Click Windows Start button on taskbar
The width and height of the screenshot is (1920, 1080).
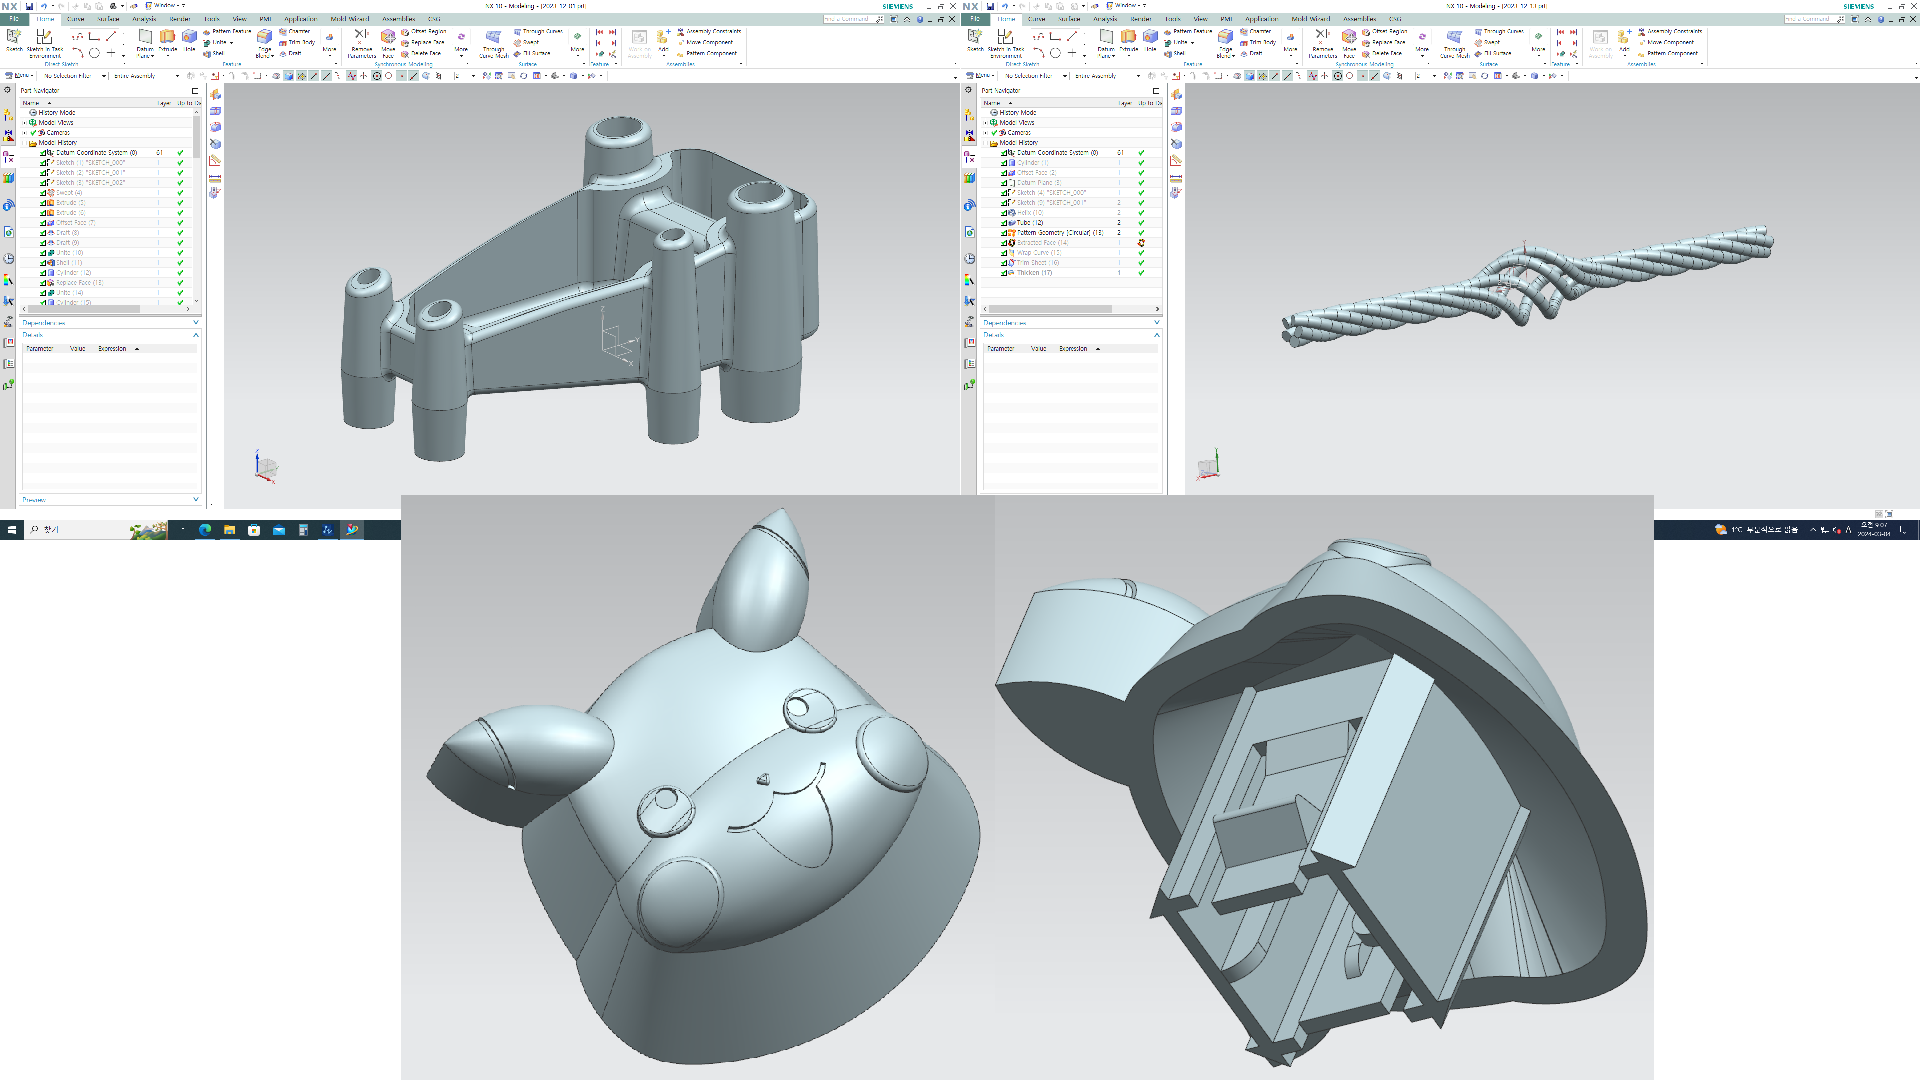tap(11, 529)
